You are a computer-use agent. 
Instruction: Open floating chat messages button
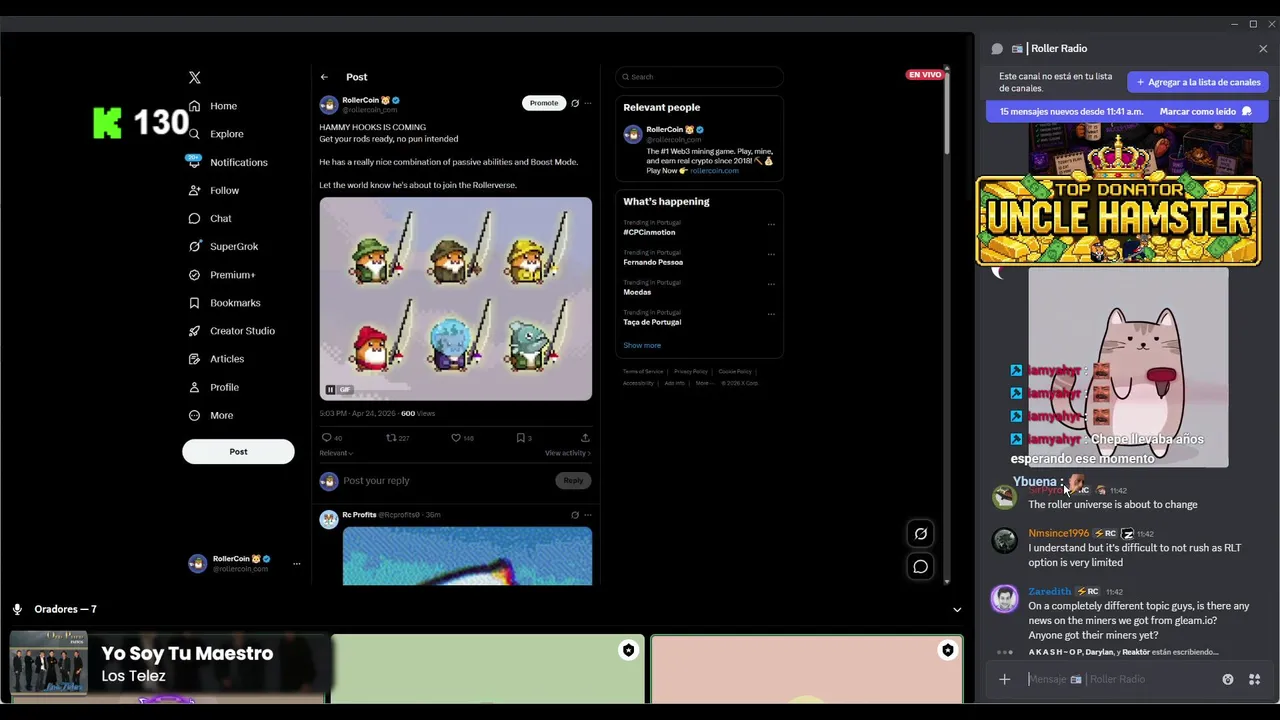tap(921, 567)
